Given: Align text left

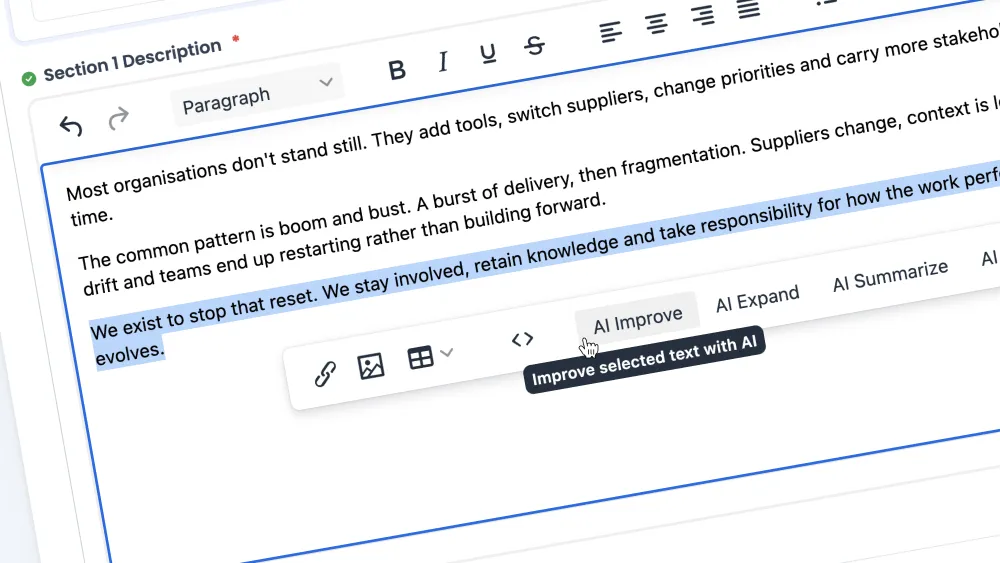Looking at the screenshot, I should pos(610,33).
